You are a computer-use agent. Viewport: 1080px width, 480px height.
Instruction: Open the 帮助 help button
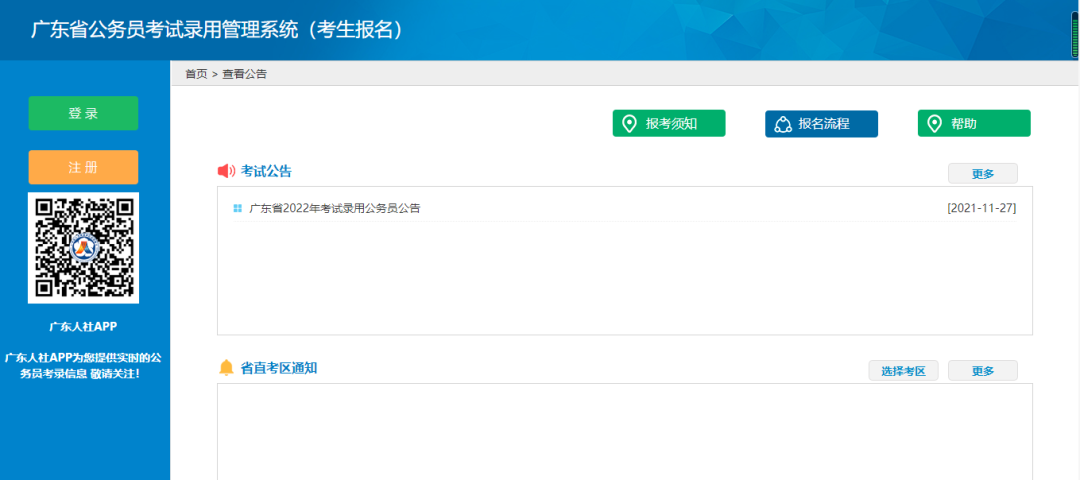[974, 124]
